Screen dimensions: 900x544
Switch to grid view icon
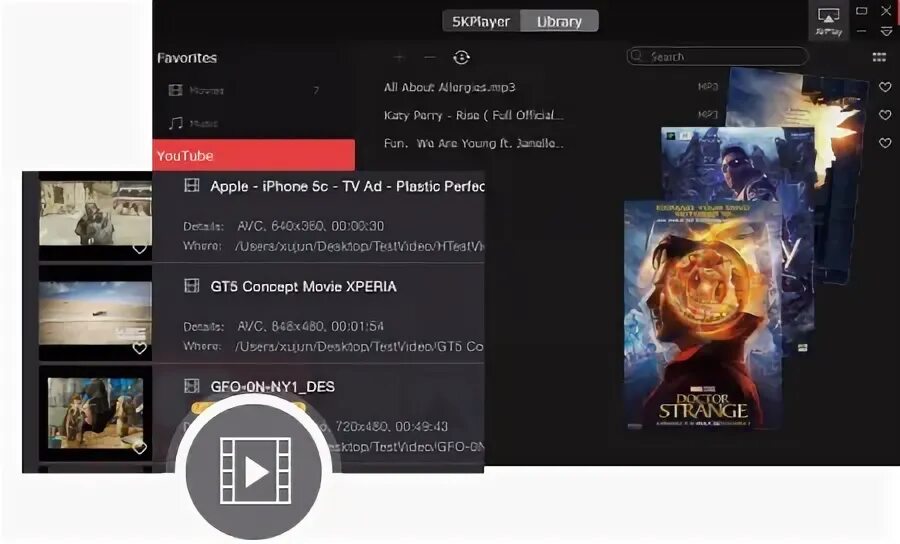879,57
